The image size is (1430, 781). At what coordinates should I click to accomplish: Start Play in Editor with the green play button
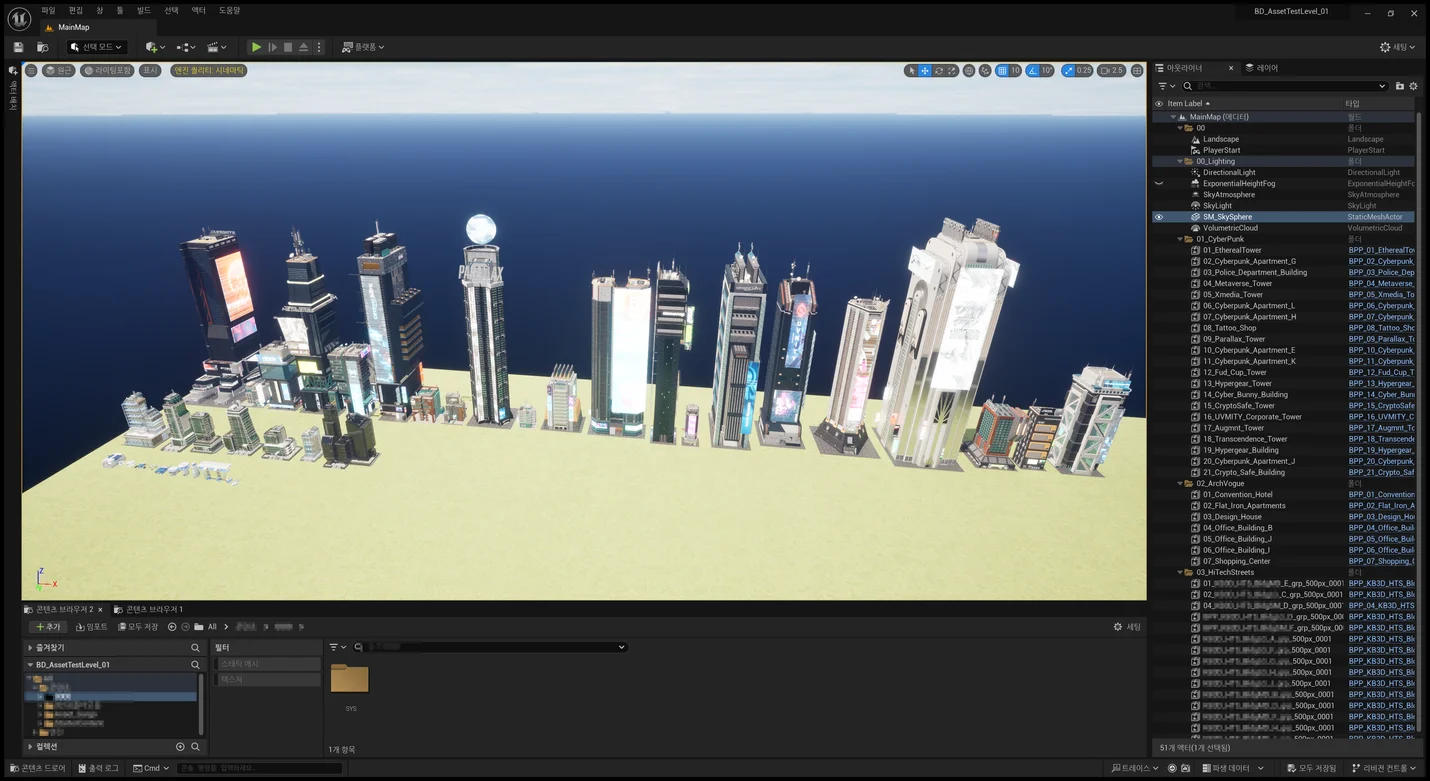click(x=256, y=47)
